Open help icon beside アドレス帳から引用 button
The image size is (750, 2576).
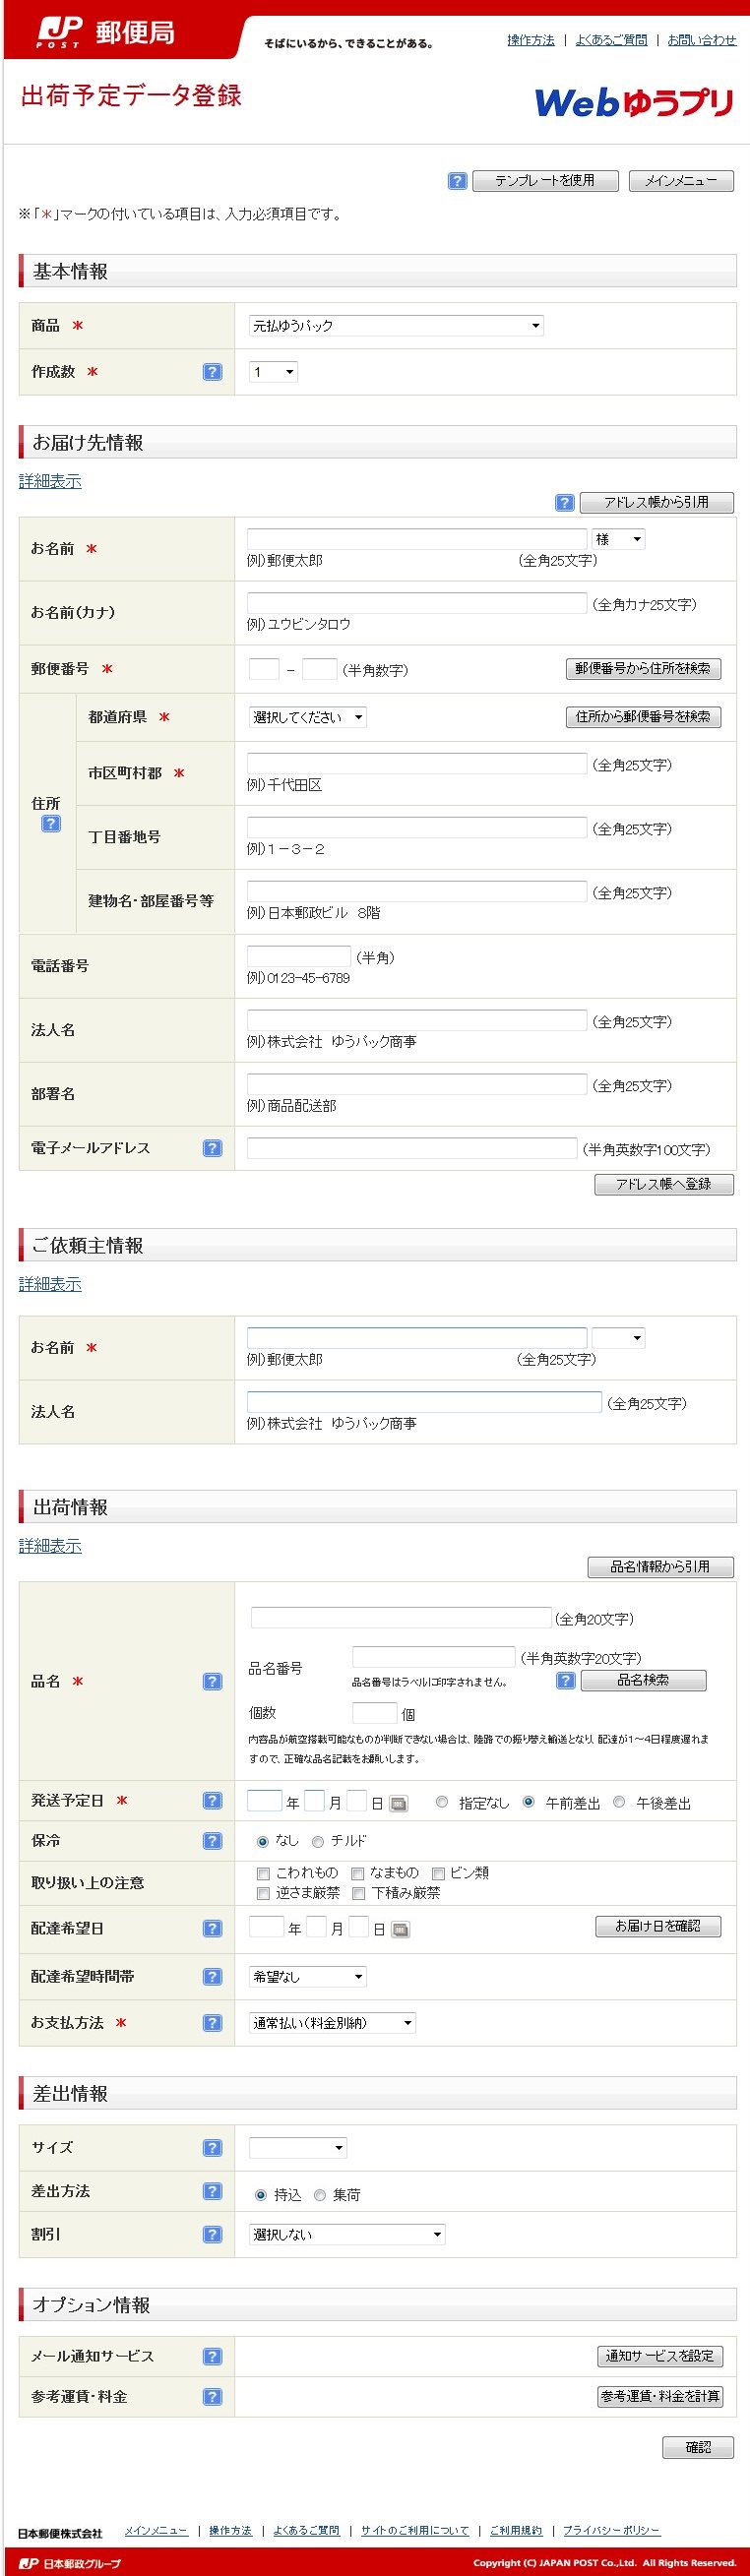click(x=564, y=502)
